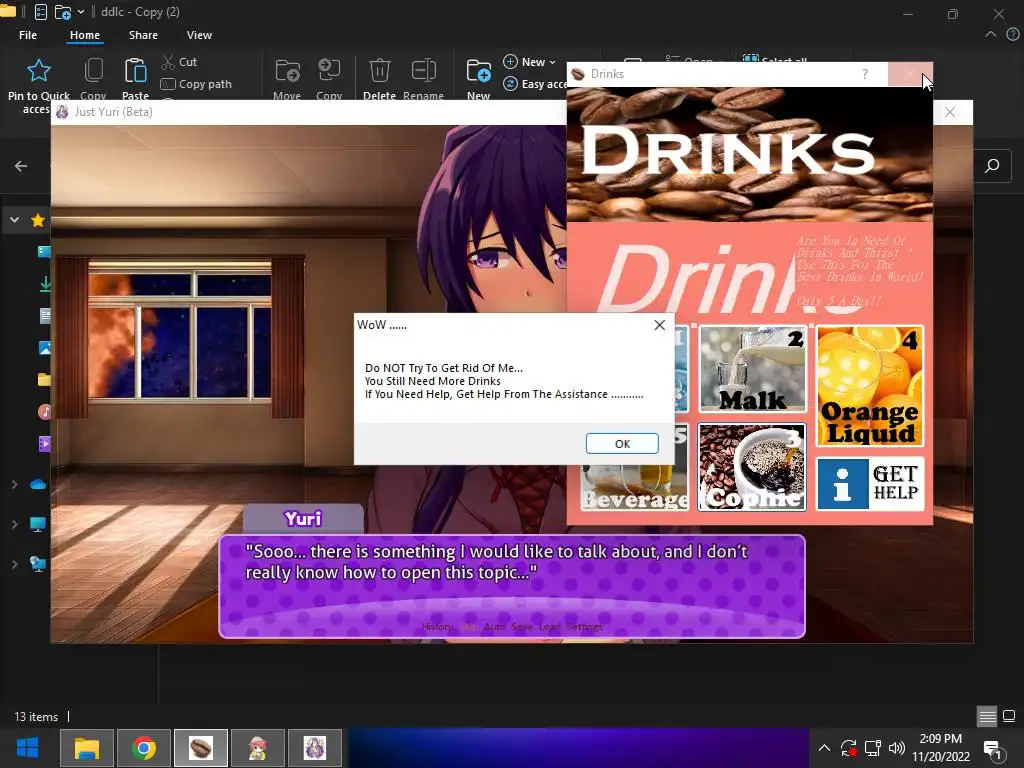
Task: Open Save menu in Just Yuri
Action: (x=522, y=627)
